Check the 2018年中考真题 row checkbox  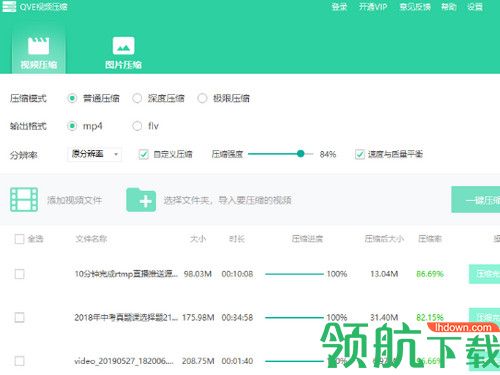coord(20,317)
